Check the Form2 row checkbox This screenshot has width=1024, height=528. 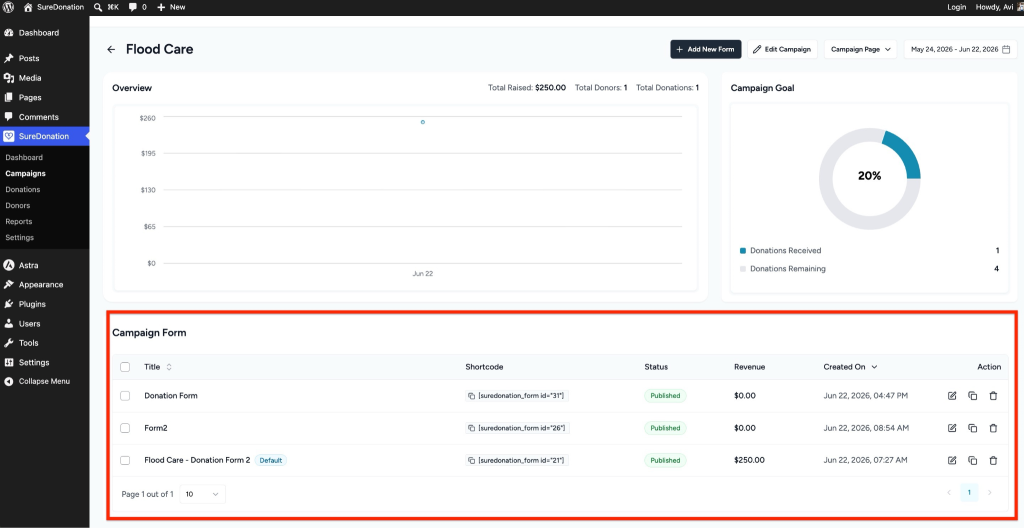pos(125,428)
